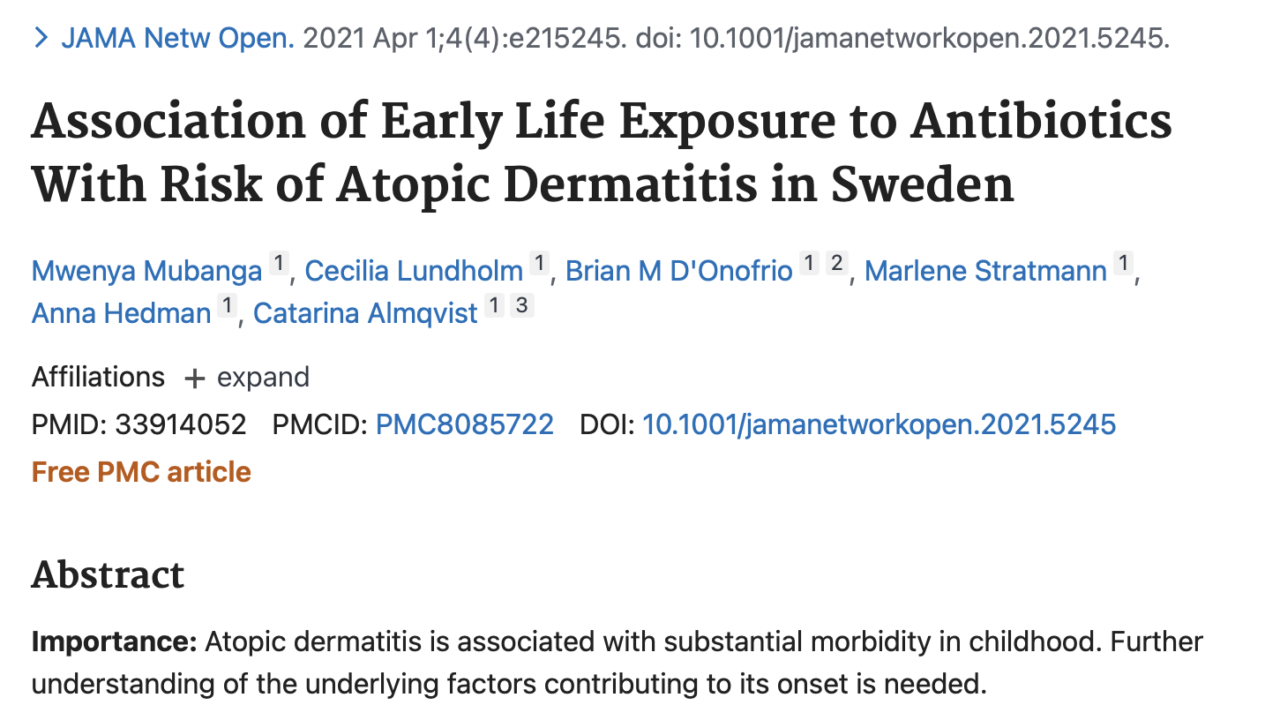Open author Anna Hedman's page

pos(121,313)
